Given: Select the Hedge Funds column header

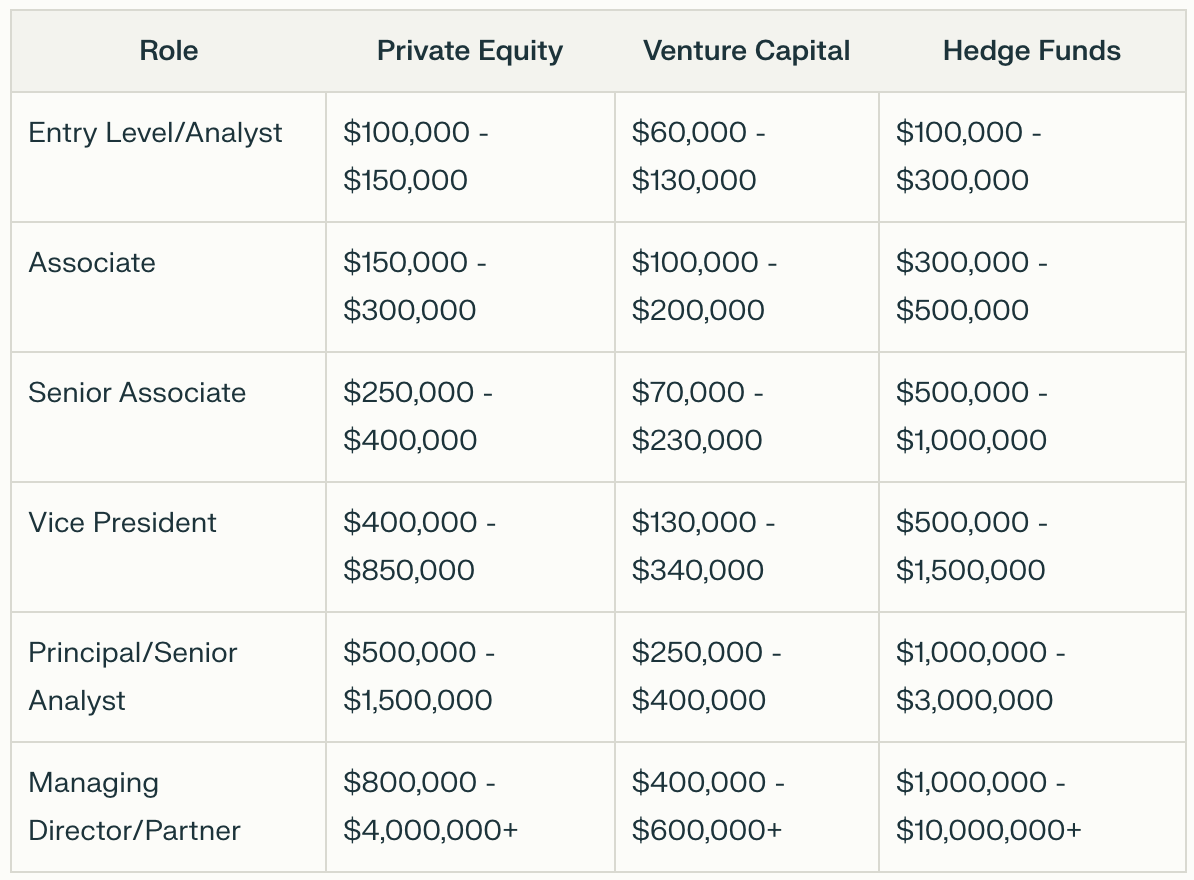Looking at the screenshot, I should point(1032,51).
